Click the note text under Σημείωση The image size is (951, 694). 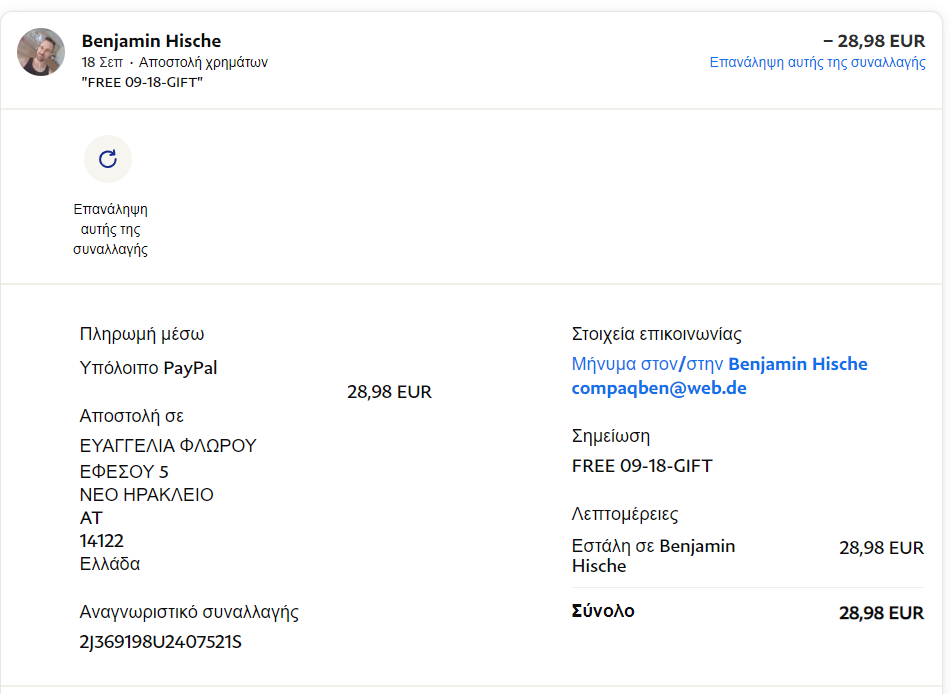click(642, 466)
